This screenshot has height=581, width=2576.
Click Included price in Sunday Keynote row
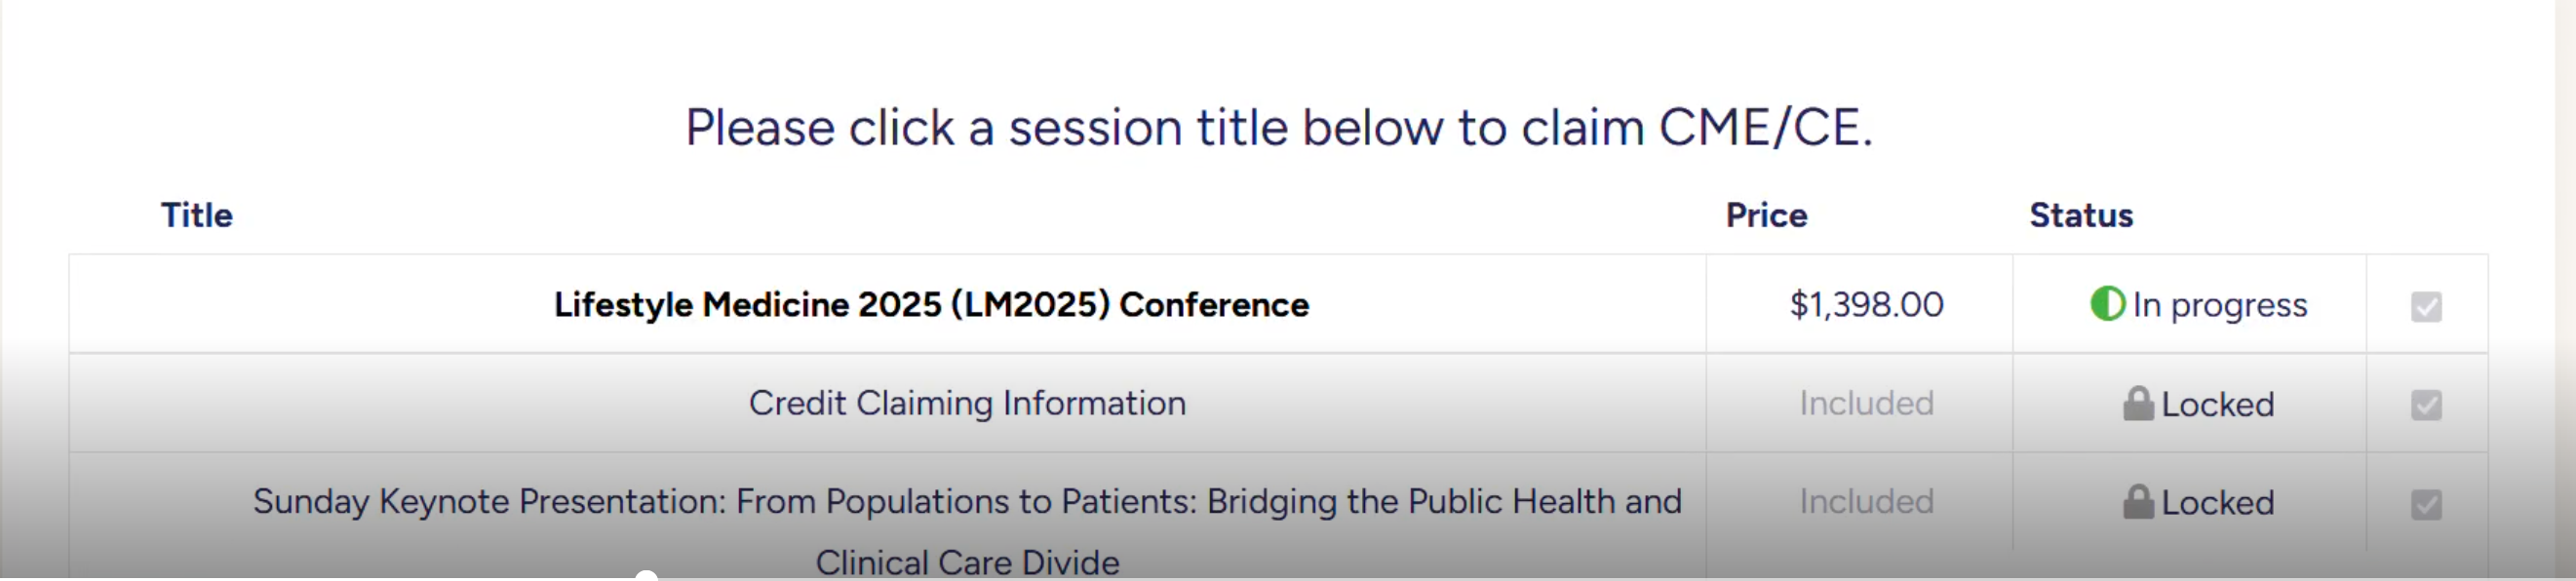[1866, 501]
